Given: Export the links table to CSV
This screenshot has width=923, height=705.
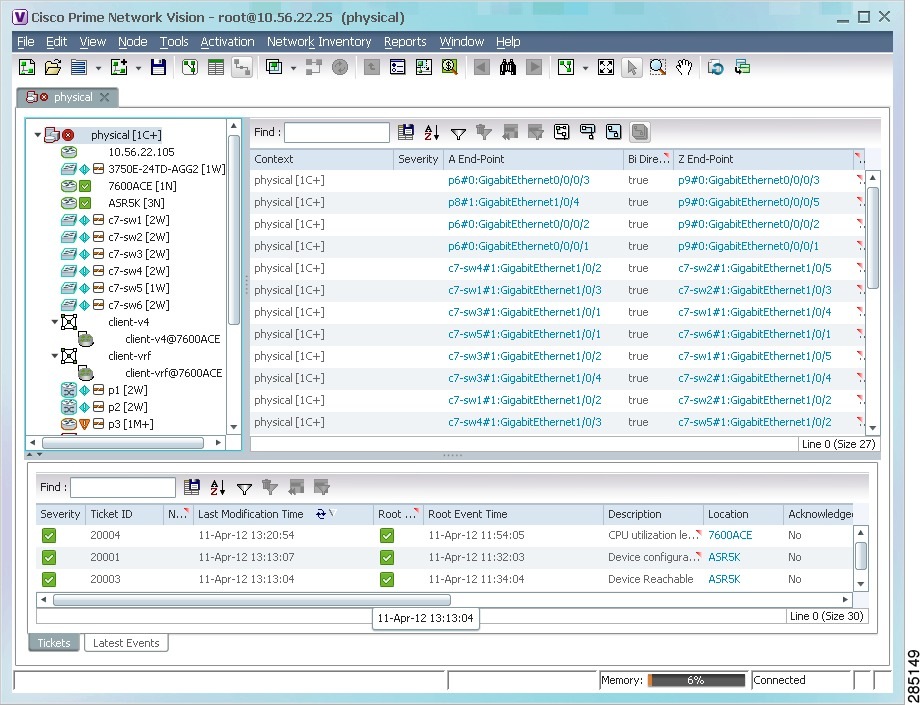Looking at the screenshot, I should [406, 132].
